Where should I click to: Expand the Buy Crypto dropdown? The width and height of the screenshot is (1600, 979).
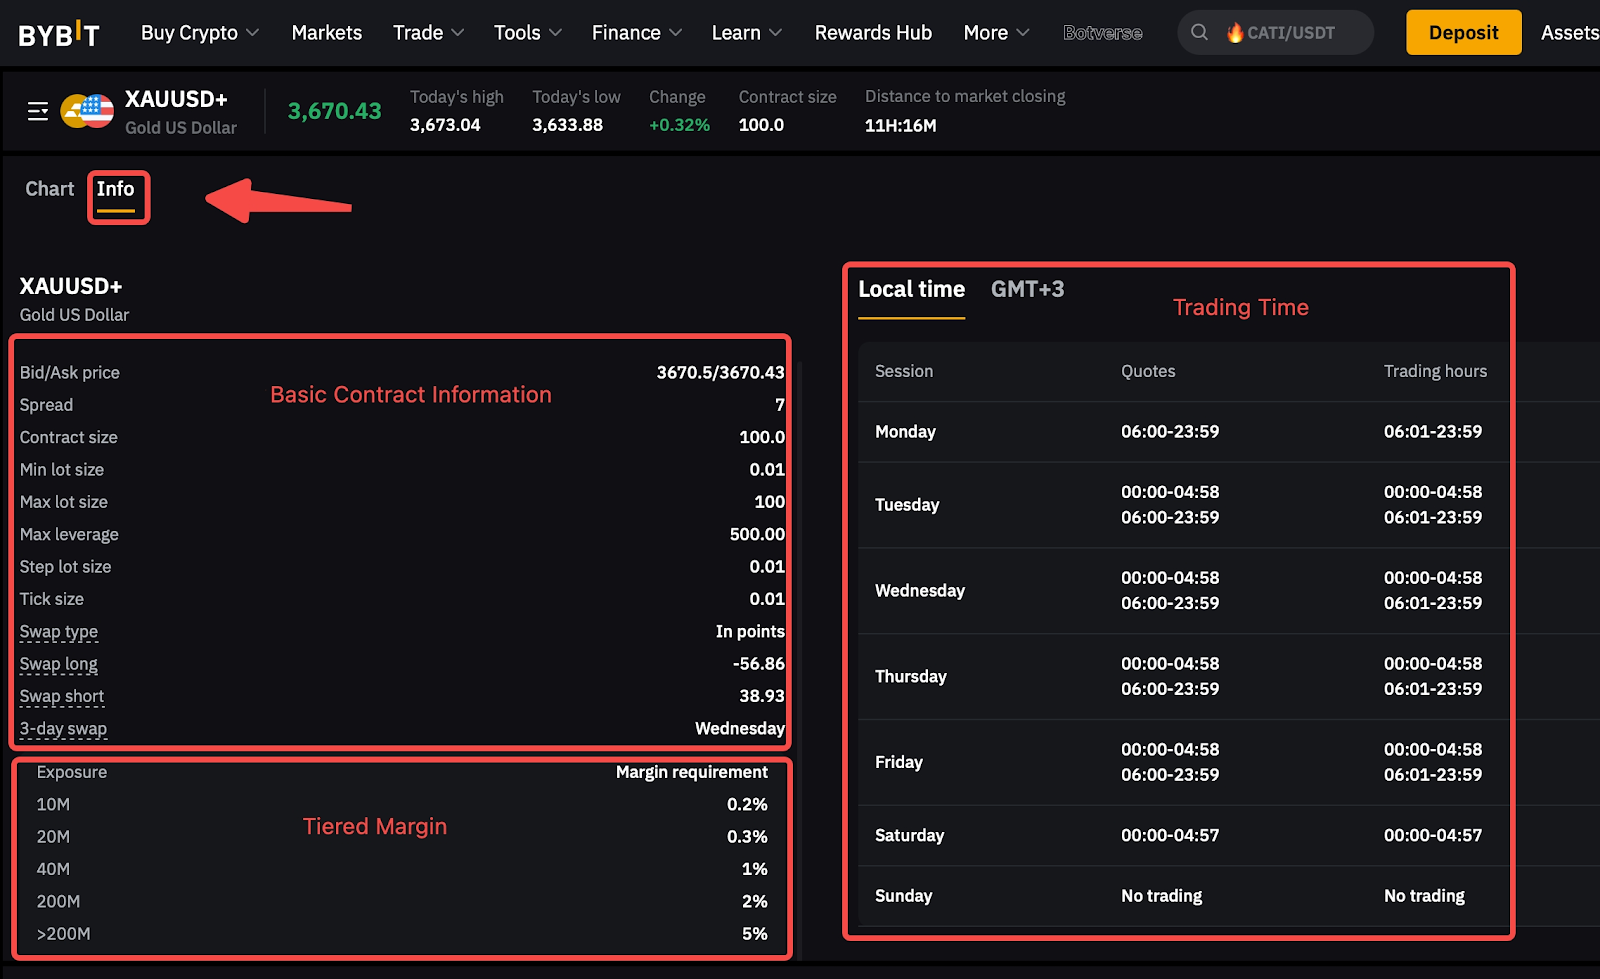point(200,33)
